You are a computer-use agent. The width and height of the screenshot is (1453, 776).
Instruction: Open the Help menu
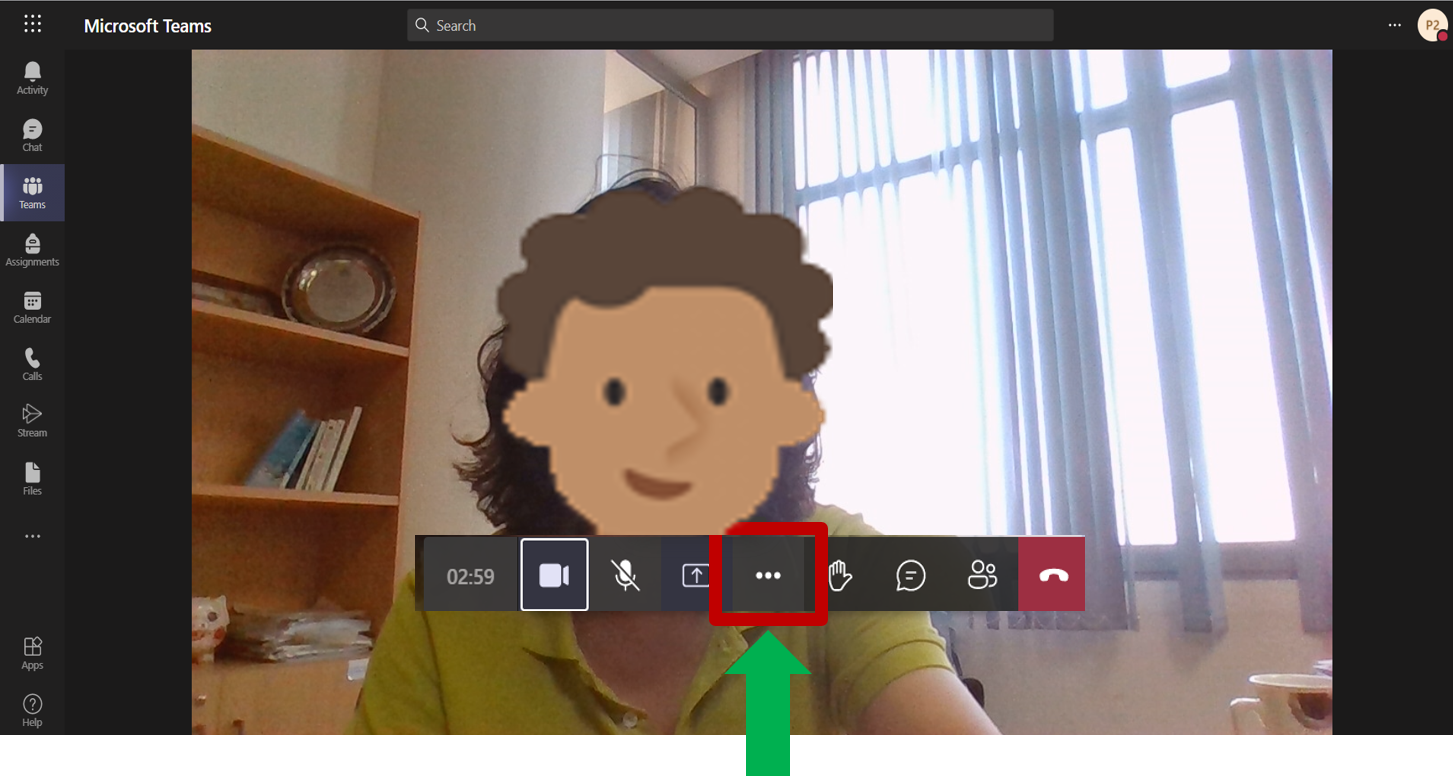pos(32,710)
